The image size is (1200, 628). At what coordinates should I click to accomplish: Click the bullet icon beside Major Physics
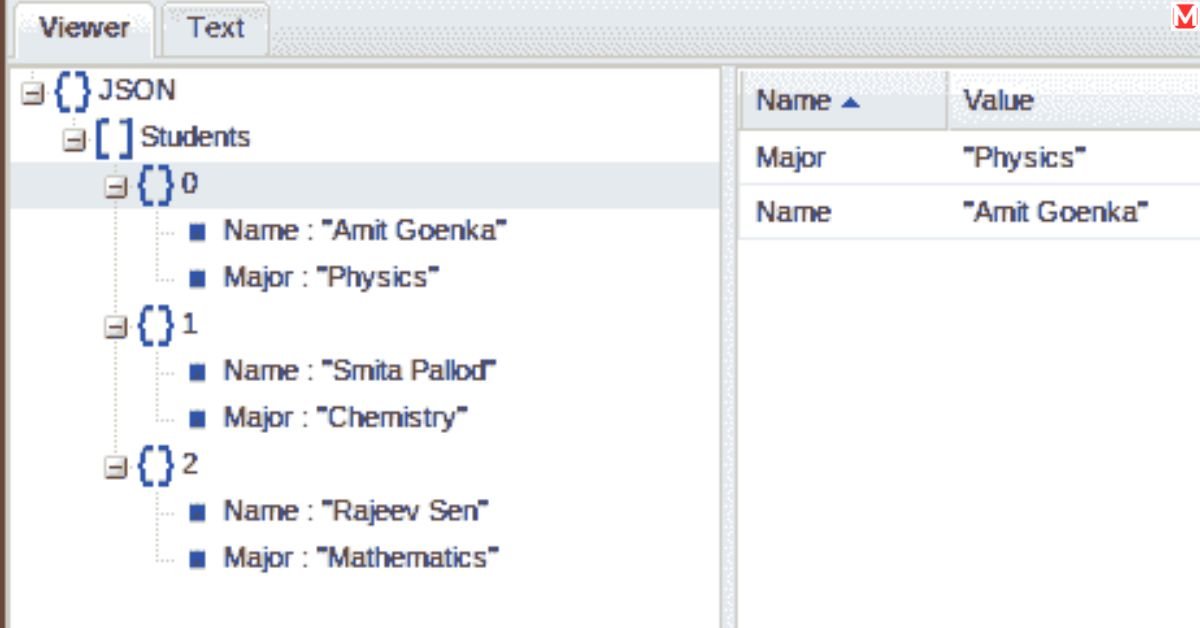pos(197,278)
